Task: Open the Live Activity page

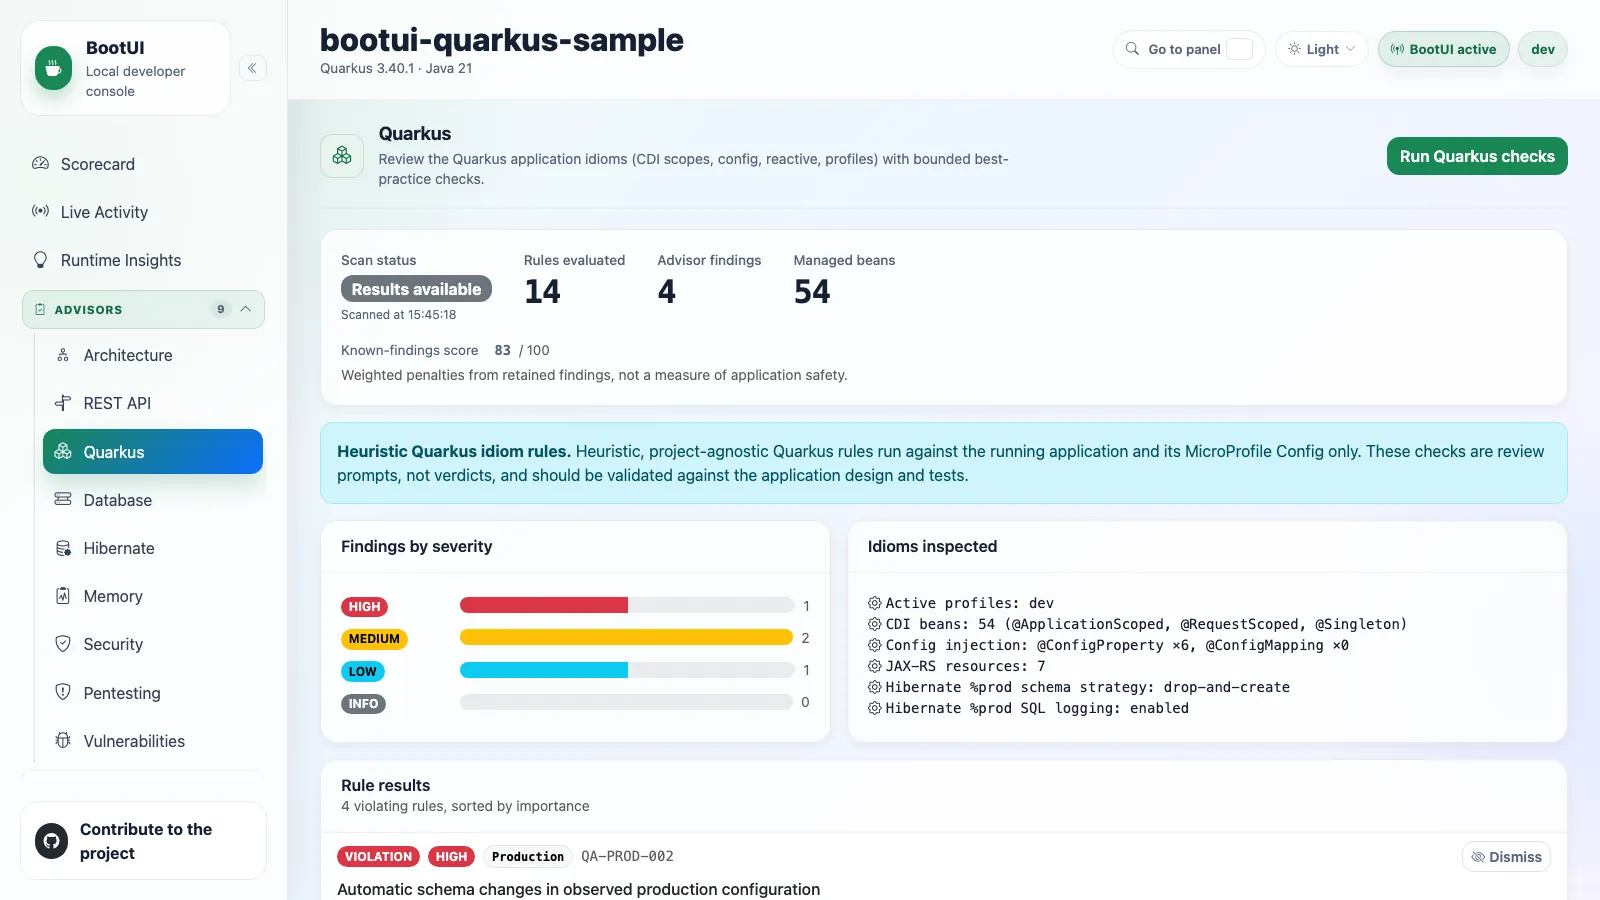Action: click(143, 212)
